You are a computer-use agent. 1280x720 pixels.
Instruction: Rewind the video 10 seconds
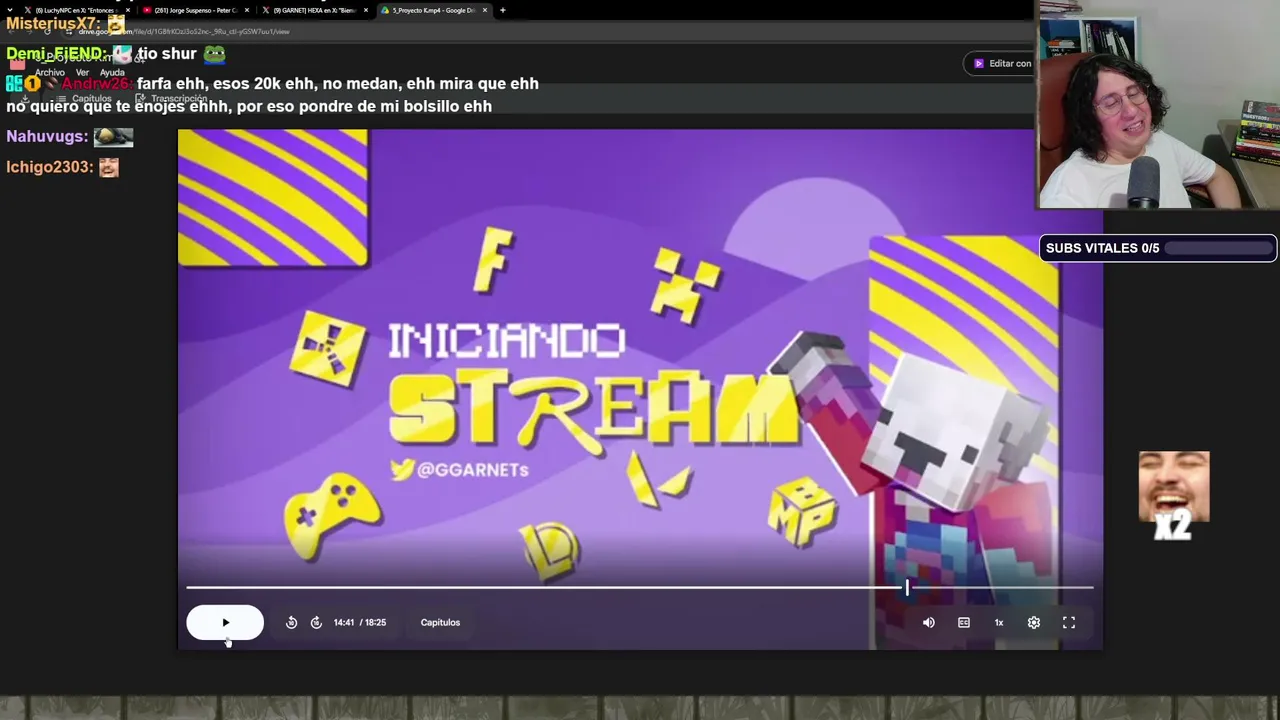(x=291, y=622)
